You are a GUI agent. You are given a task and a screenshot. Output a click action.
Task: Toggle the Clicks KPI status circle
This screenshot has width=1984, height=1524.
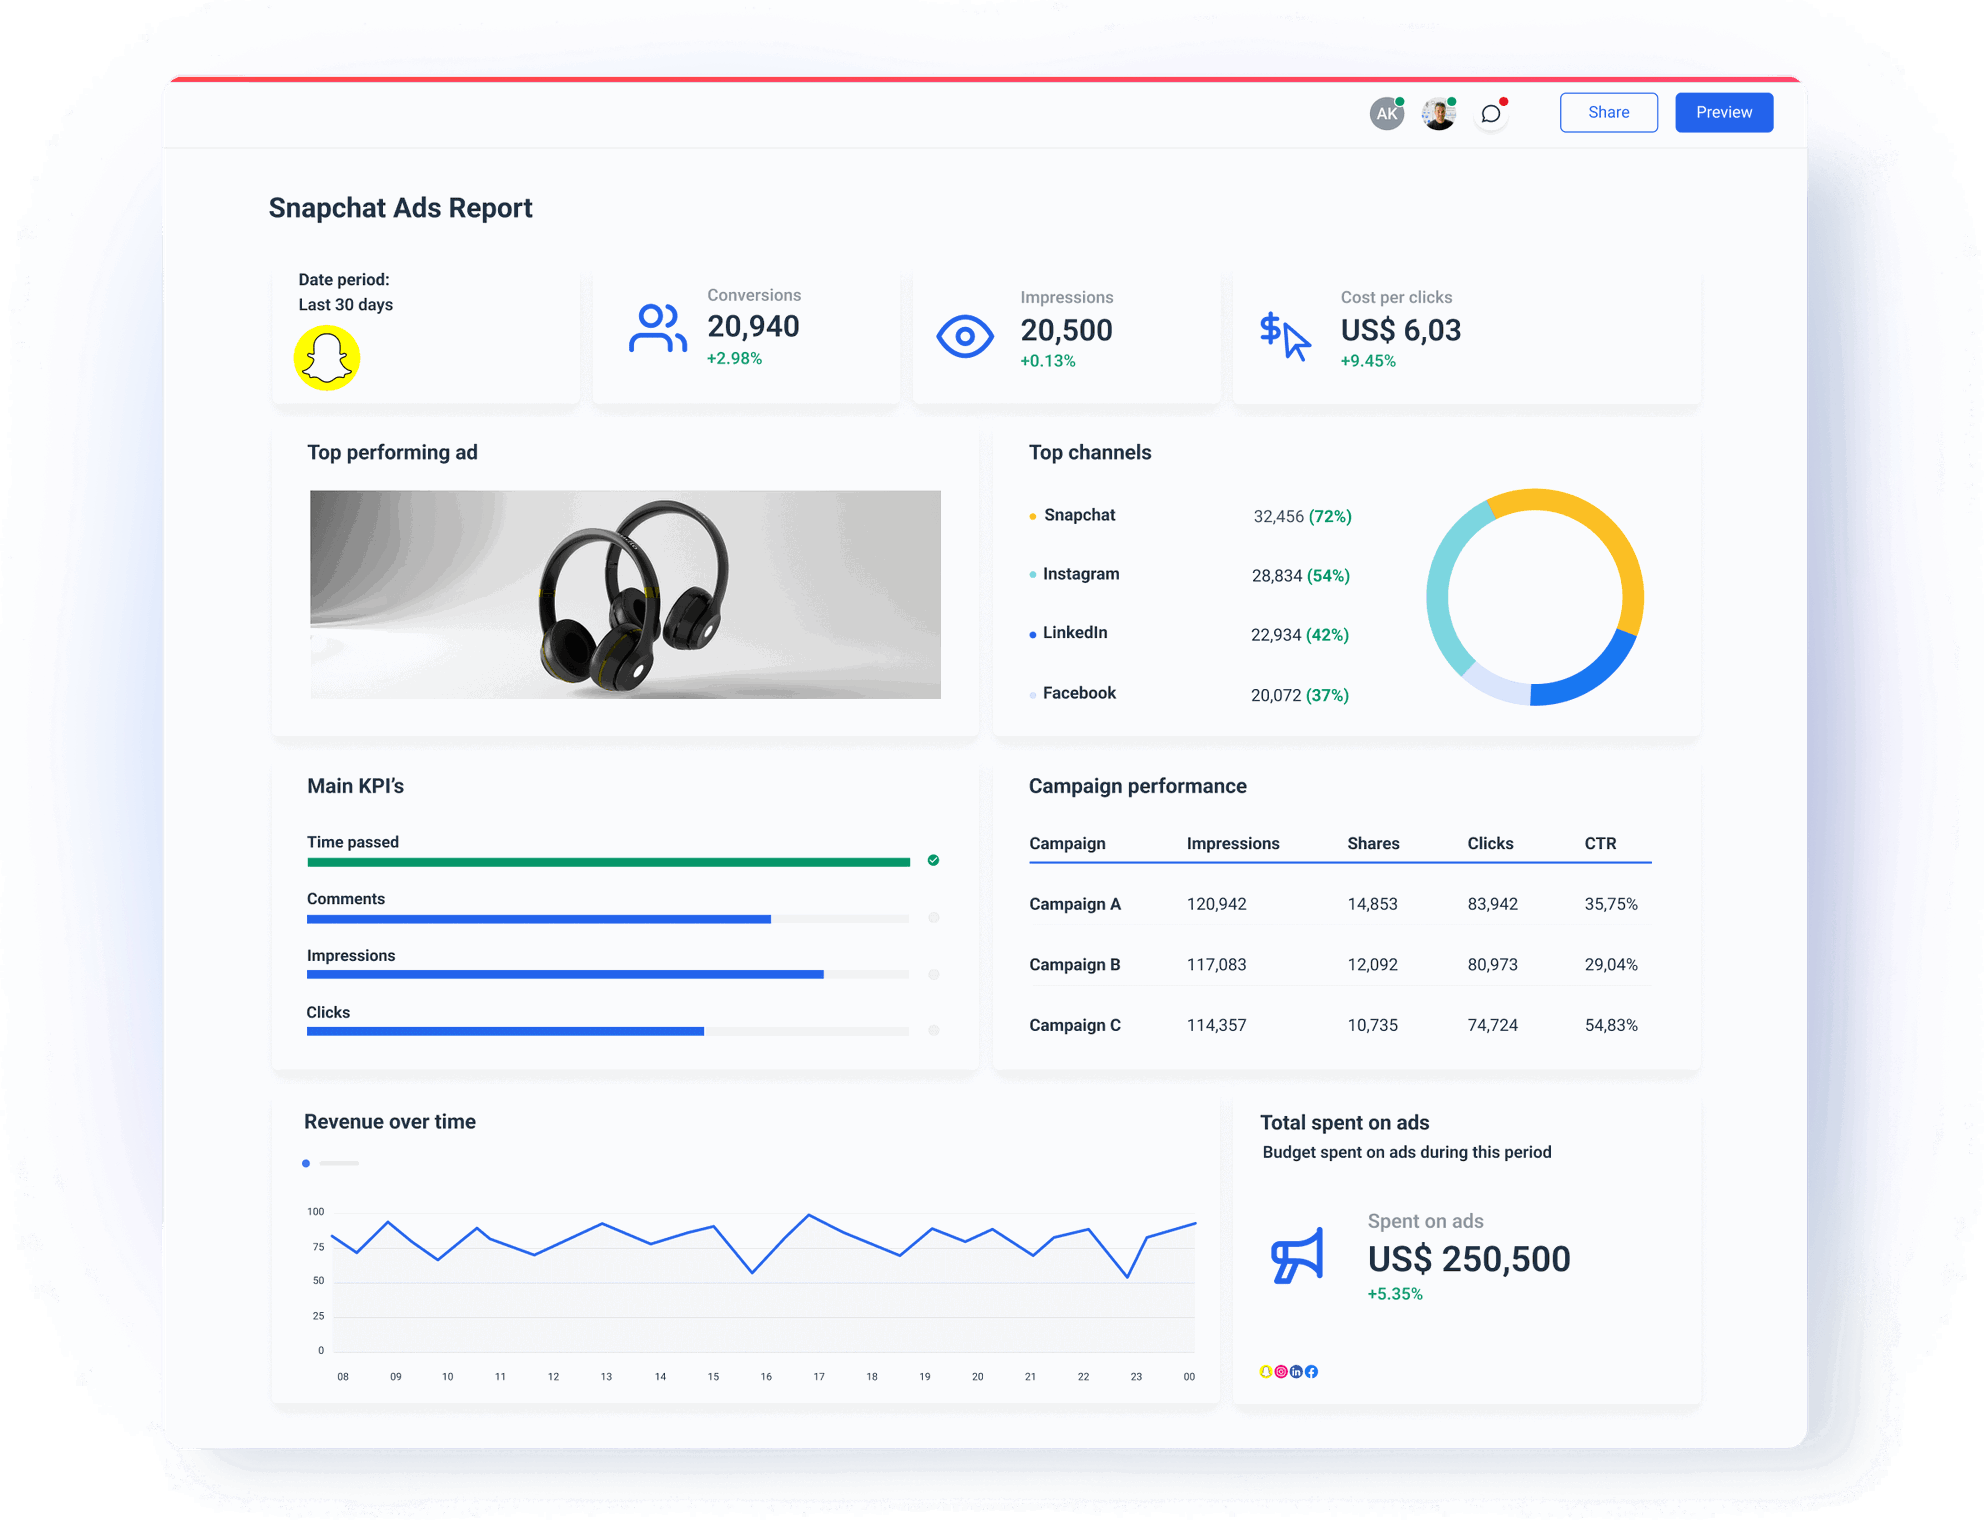pos(934,1027)
